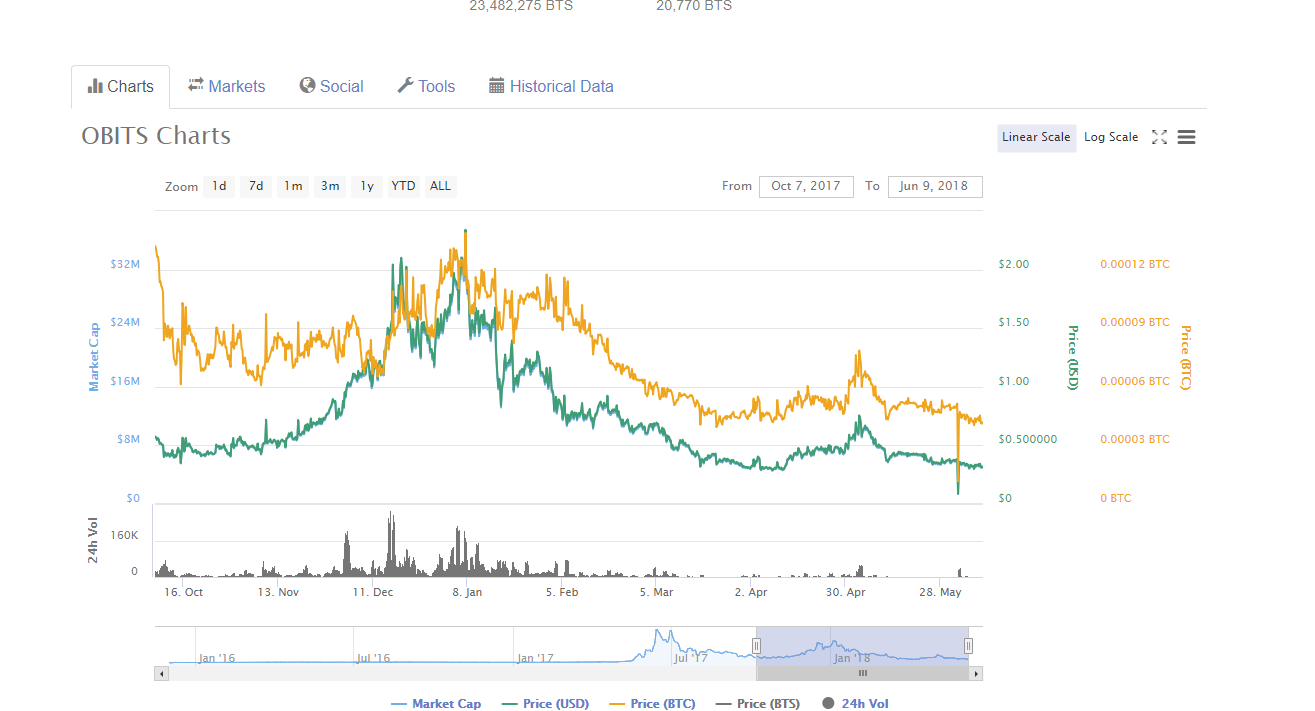Image resolution: width=1315 pixels, height=711 pixels.
Task: Click the 11. Dec date axis label
Action: 372,592
